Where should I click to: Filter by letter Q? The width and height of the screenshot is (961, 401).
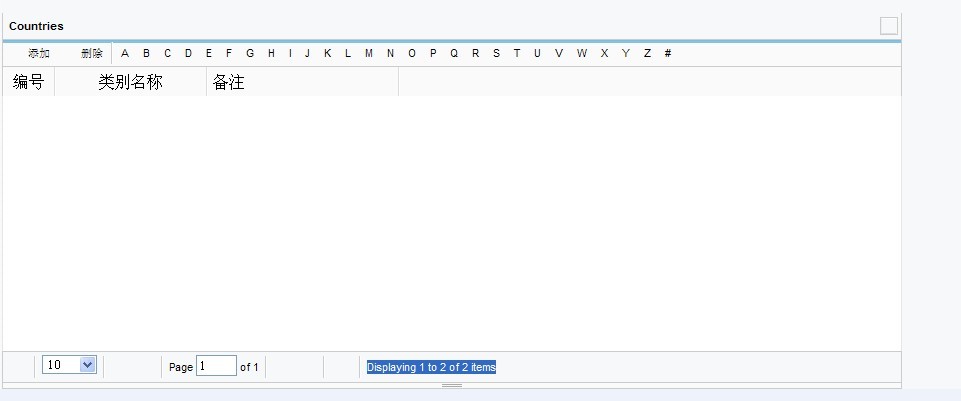coord(454,53)
